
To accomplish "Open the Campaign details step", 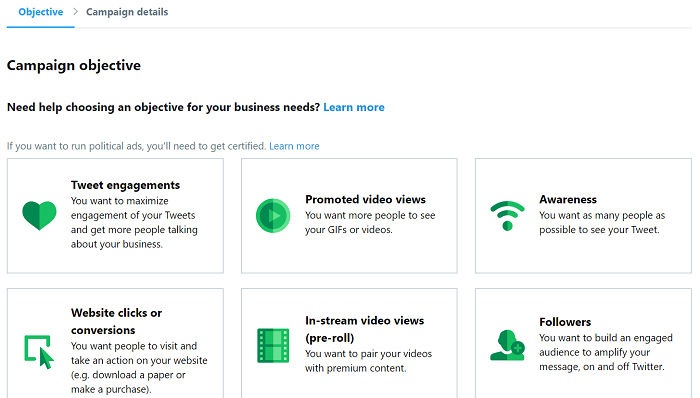I will pos(127,12).
